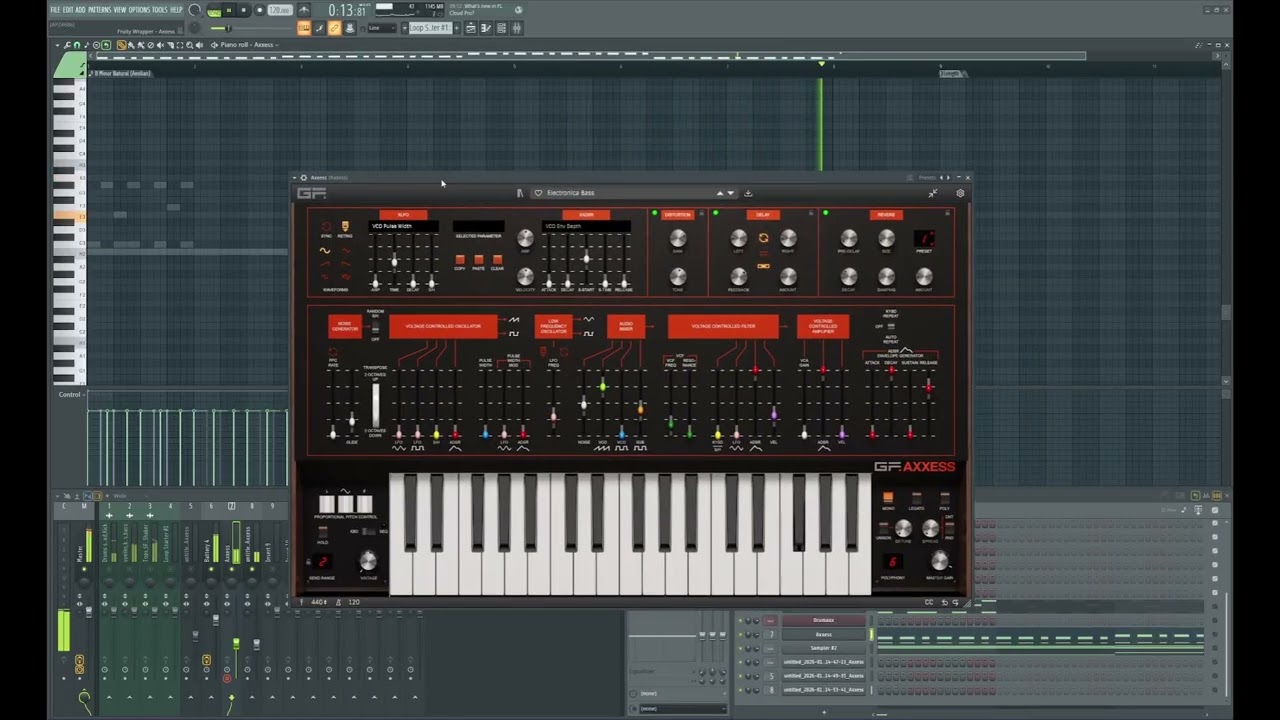Open the VCO Env Depth destination dropdown
The width and height of the screenshot is (1280, 720).
coord(586,227)
